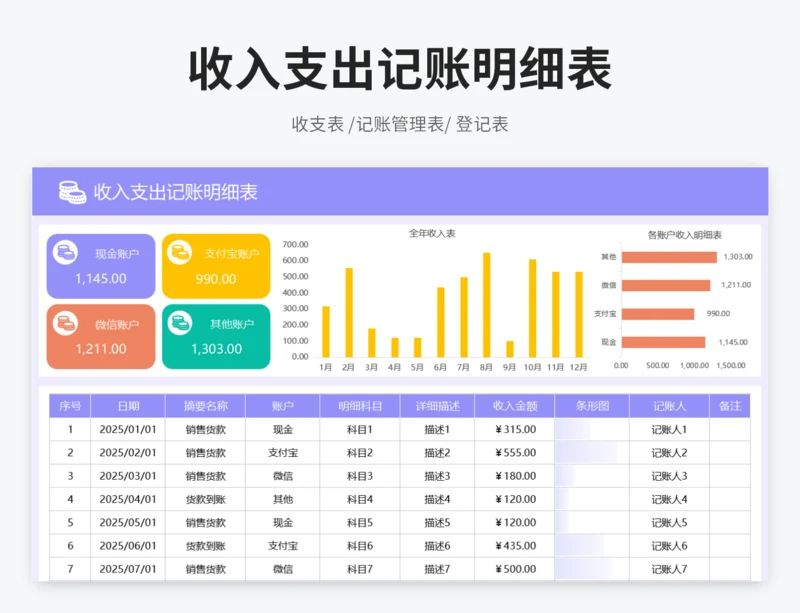
Task: Click the 支付宝 horizontal bar in account chart
Action: click(658, 314)
